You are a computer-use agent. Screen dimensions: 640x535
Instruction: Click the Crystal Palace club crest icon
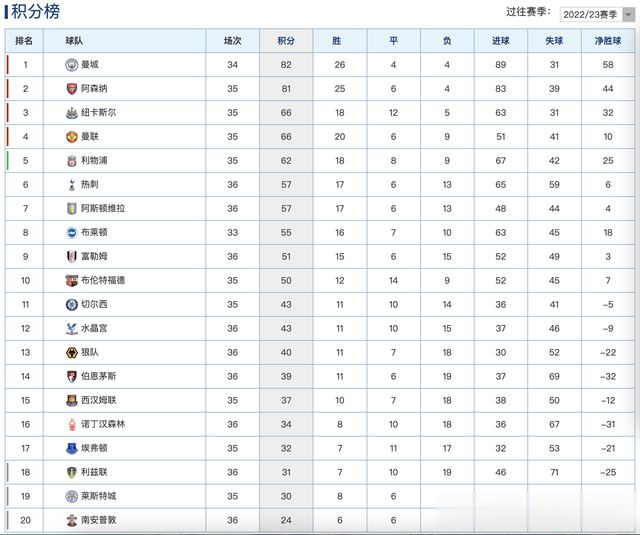[71, 329]
